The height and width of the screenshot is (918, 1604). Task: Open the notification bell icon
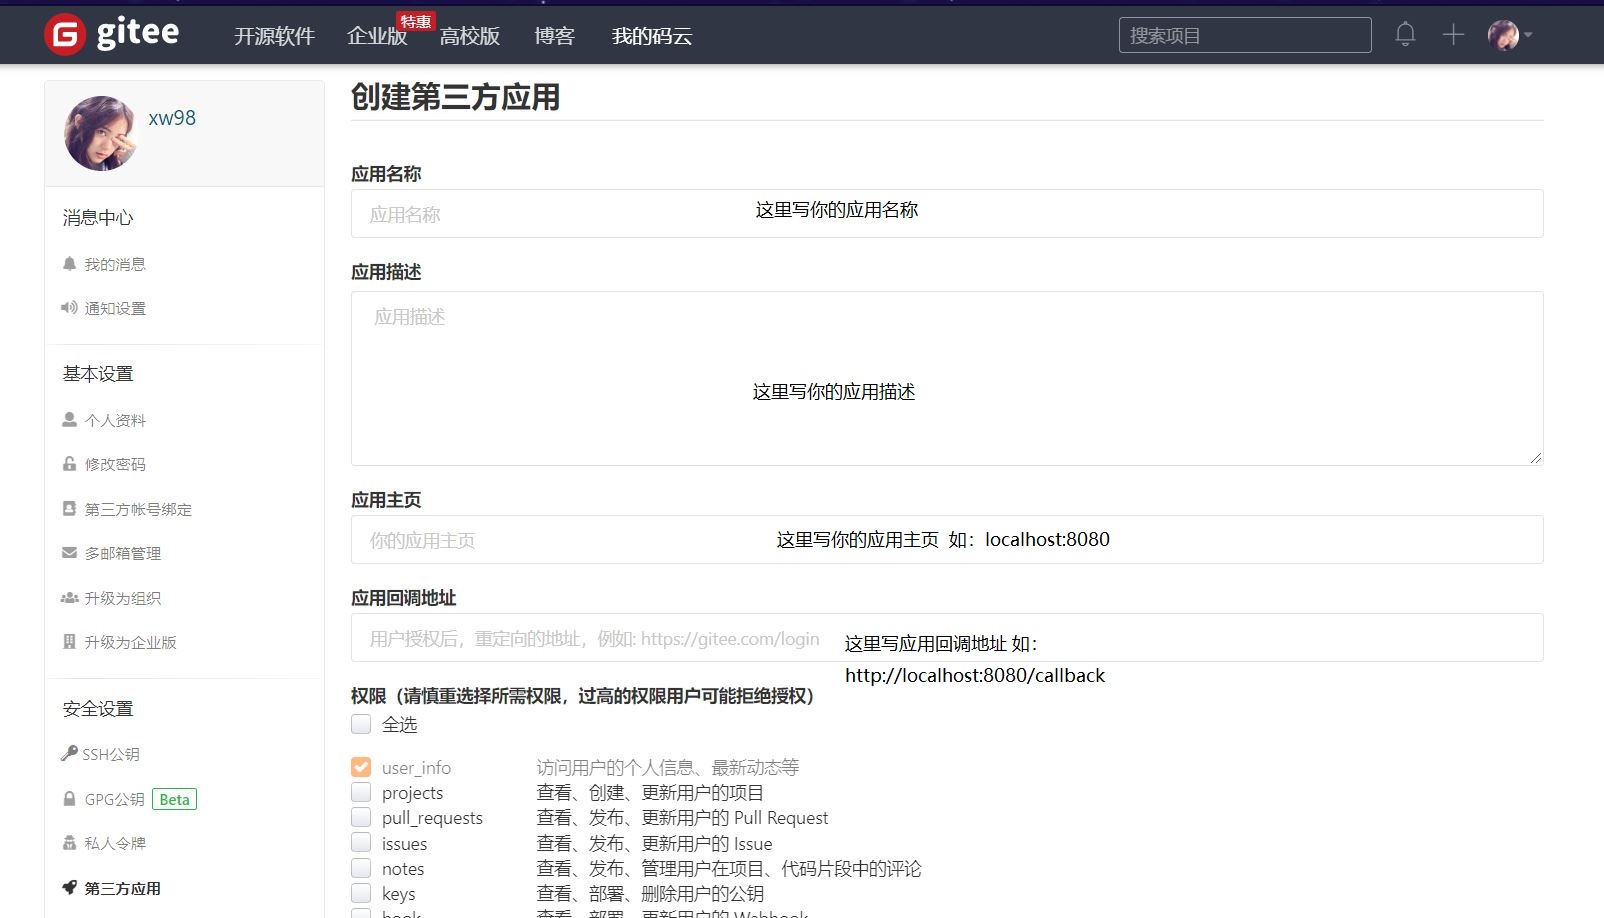point(1404,33)
